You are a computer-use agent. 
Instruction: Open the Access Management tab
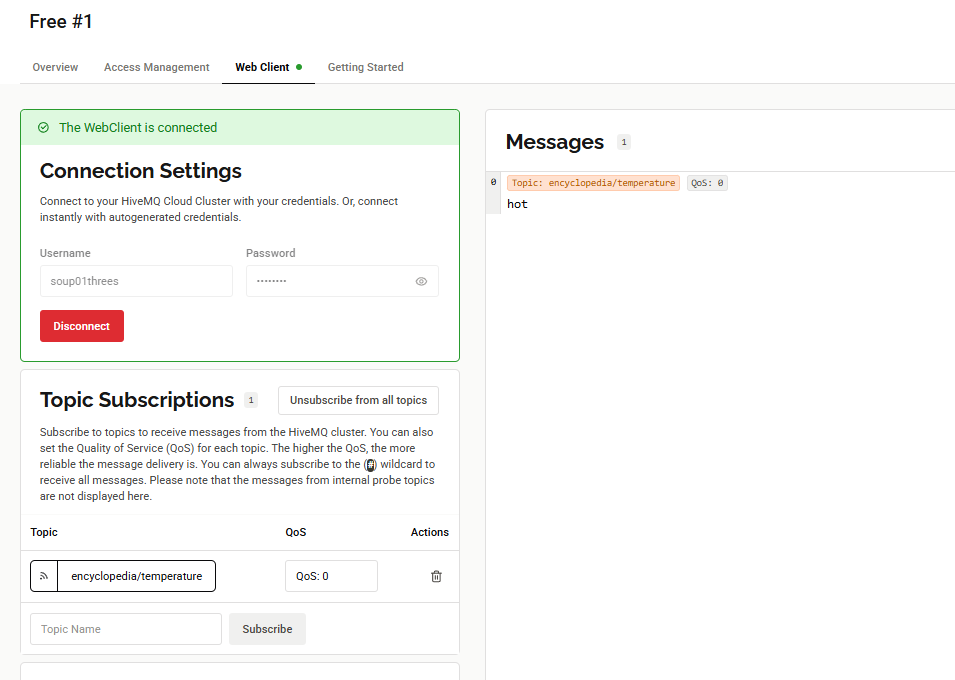coord(157,67)
